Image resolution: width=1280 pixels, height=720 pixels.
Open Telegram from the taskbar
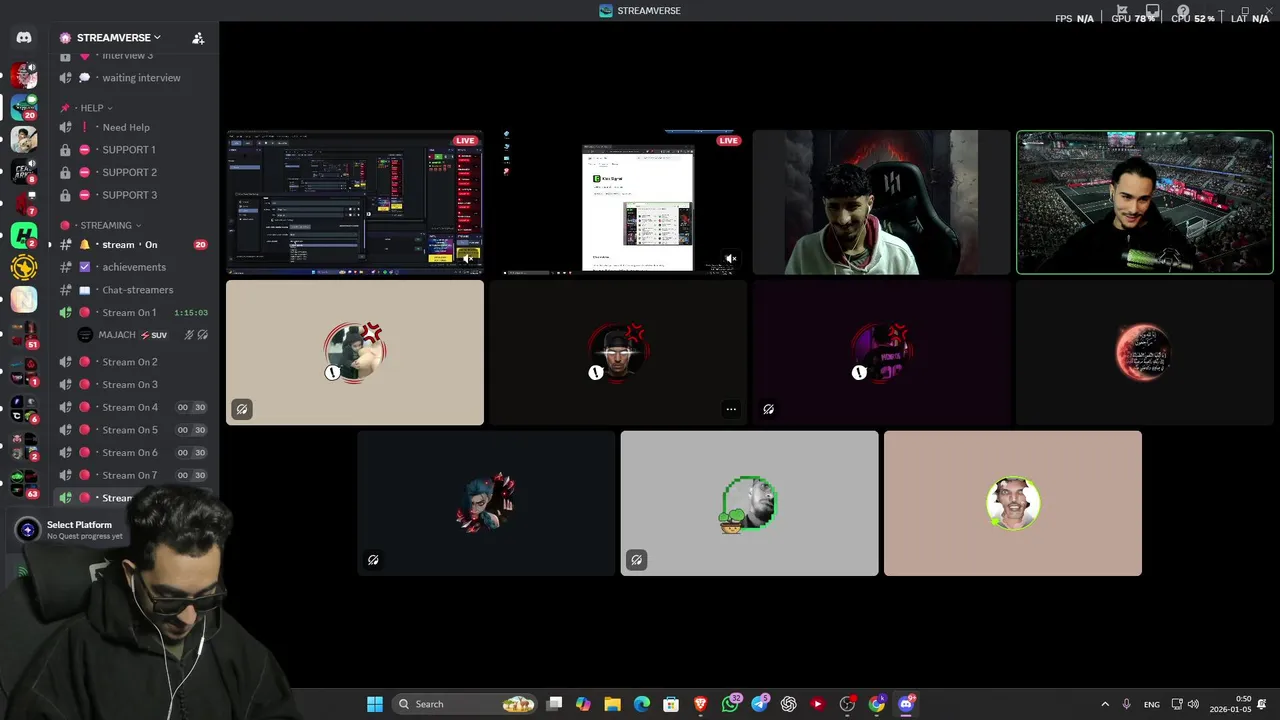760,704
